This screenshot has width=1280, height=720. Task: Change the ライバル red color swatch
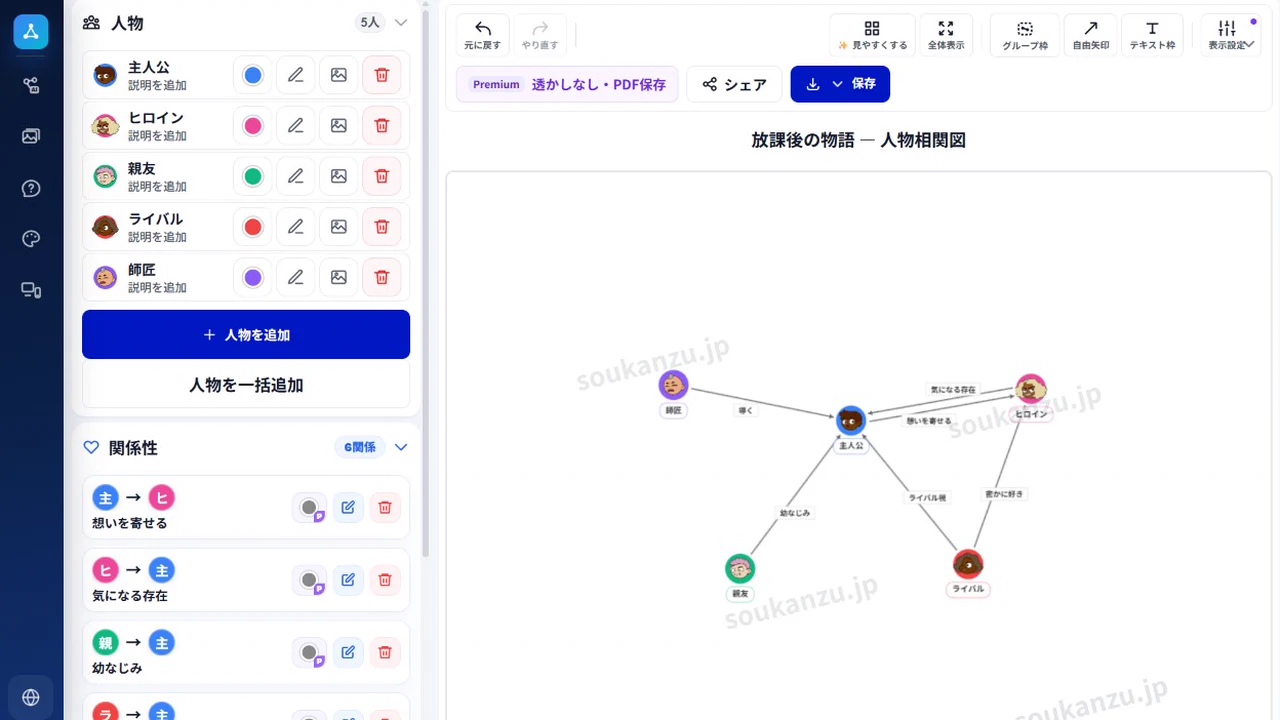pos(253,227)
